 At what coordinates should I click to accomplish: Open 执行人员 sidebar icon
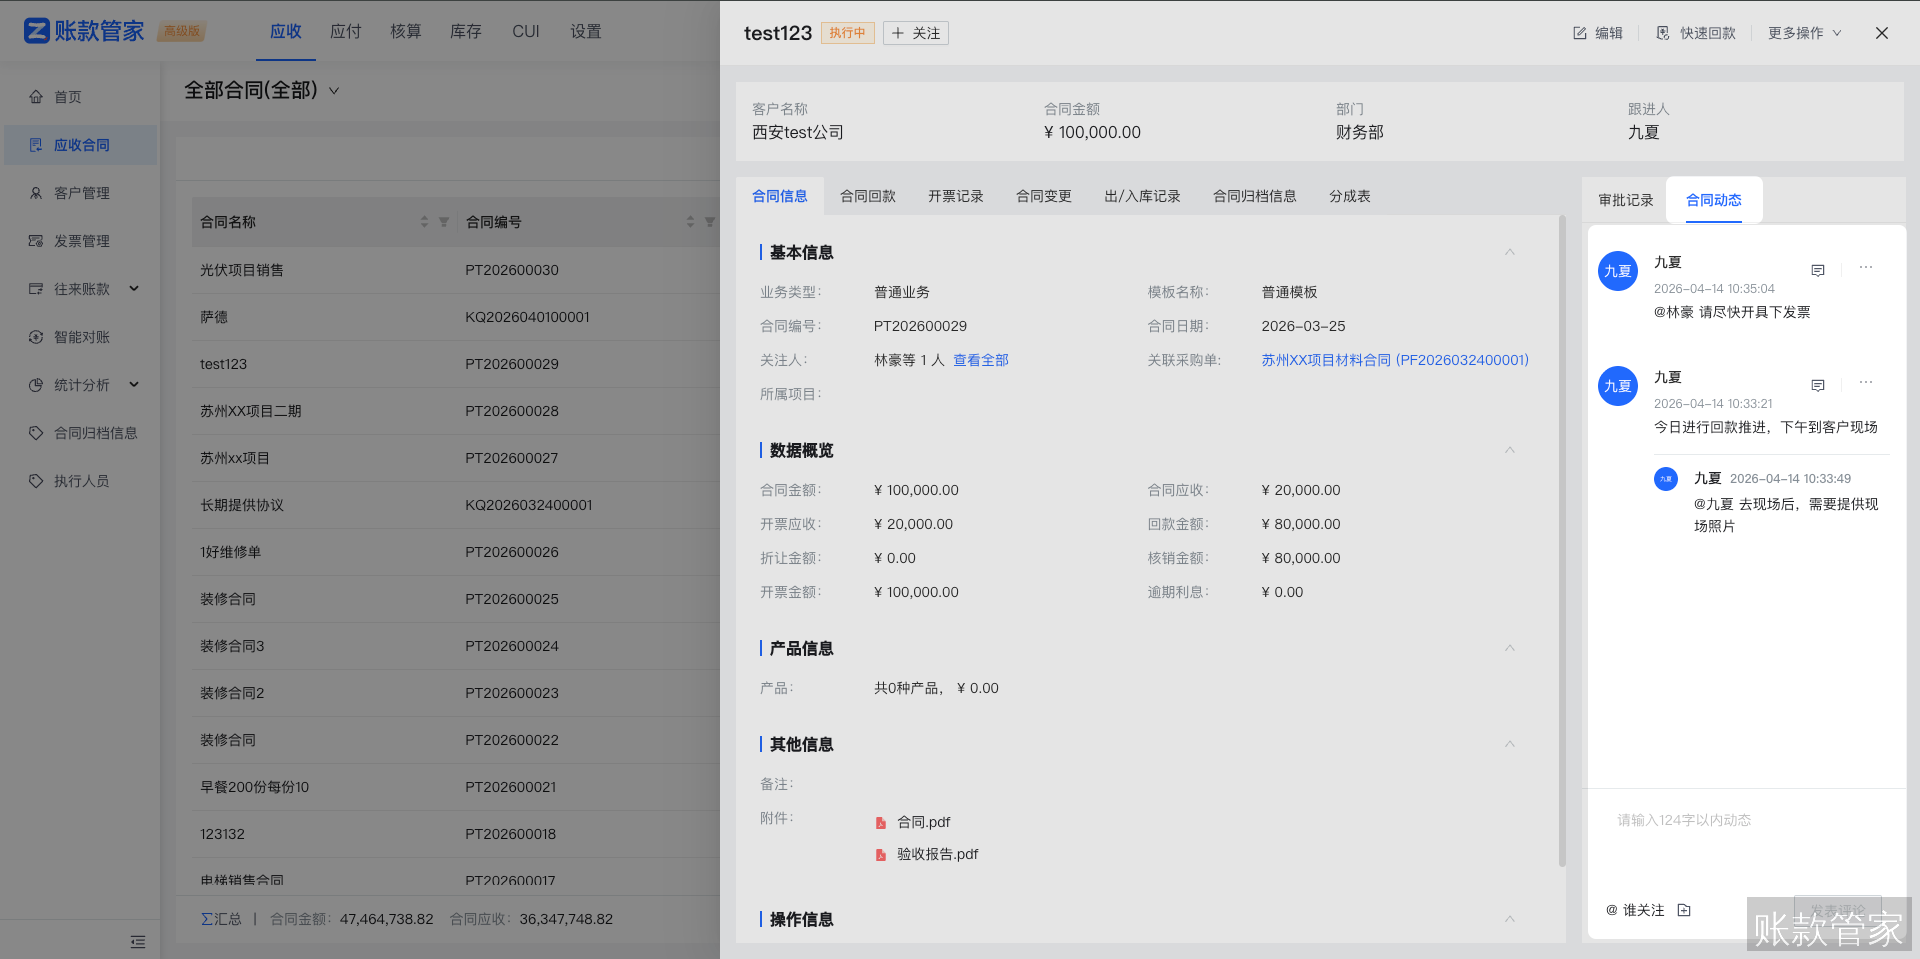point(36,481)
